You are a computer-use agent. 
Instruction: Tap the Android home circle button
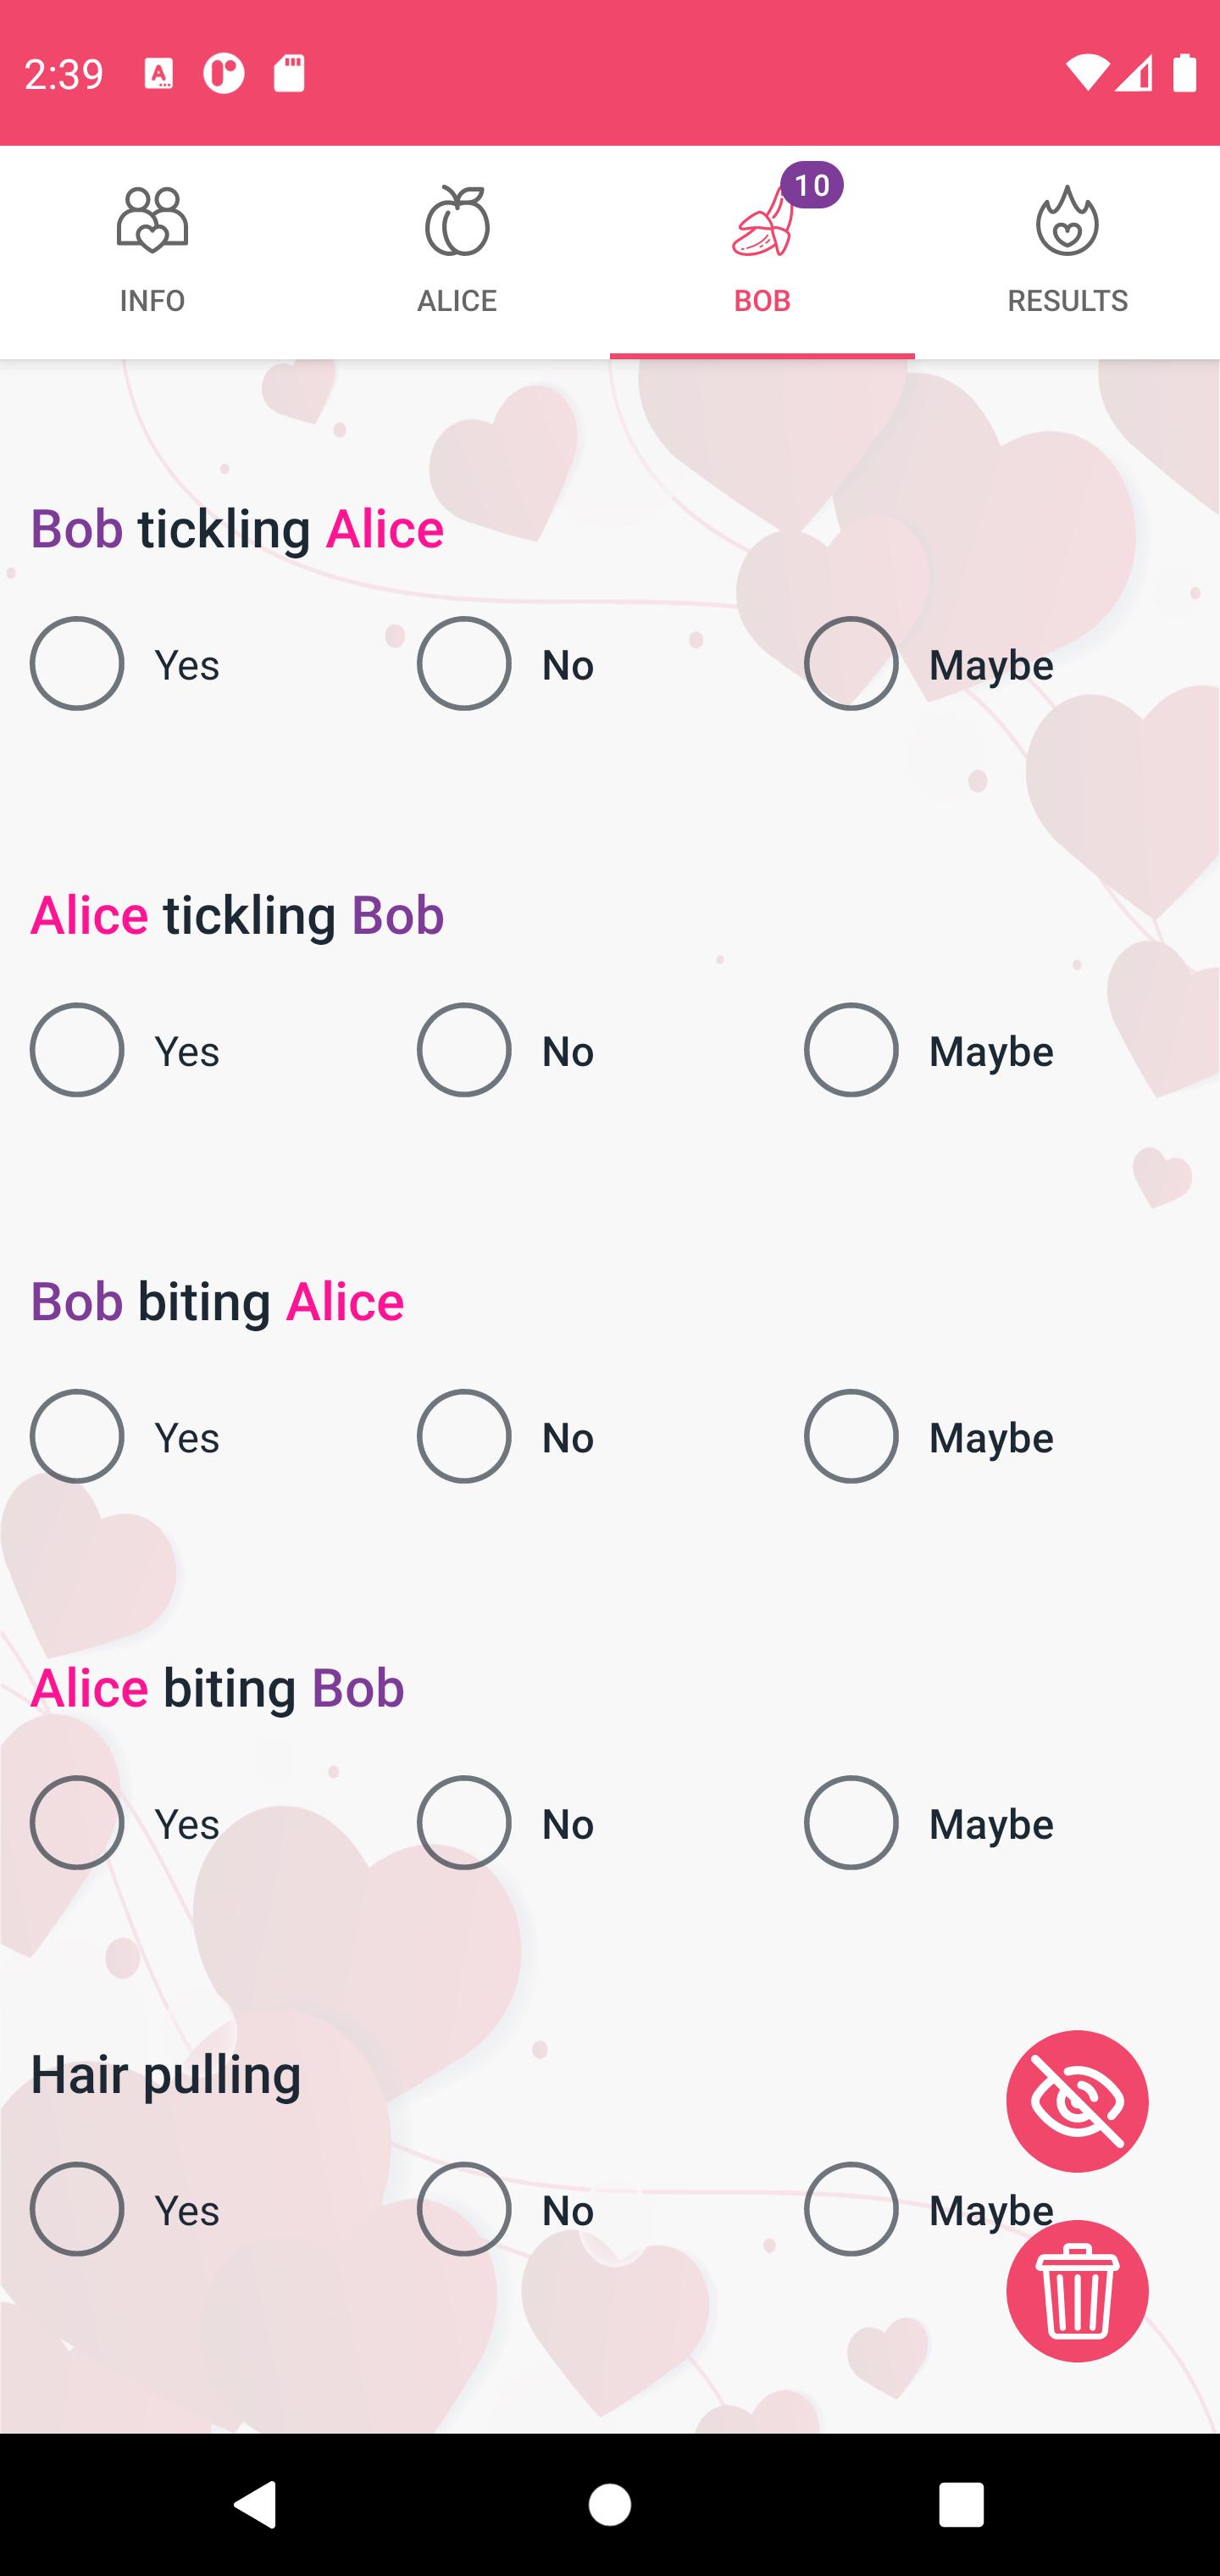(x=610, y=2504)
